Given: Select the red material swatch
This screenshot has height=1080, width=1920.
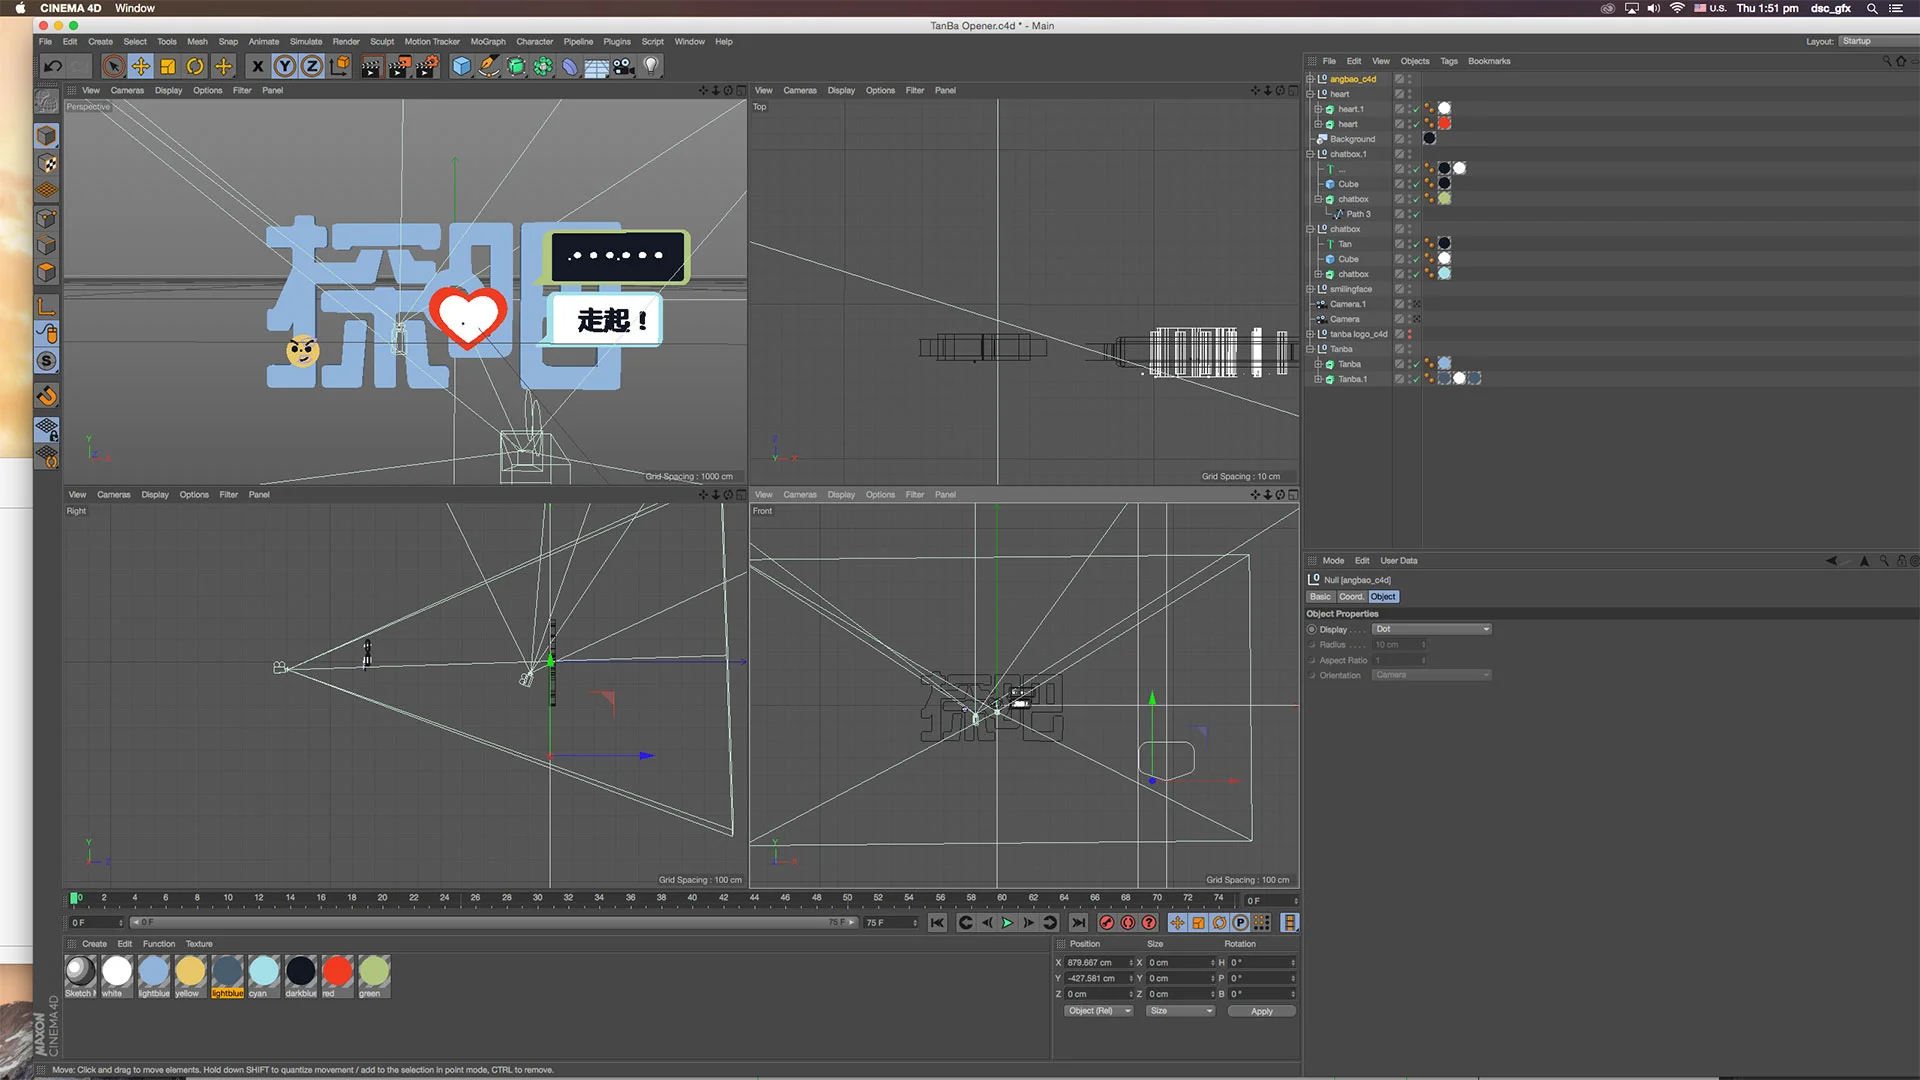Looking at the screenshot, I should click(337, 971).
